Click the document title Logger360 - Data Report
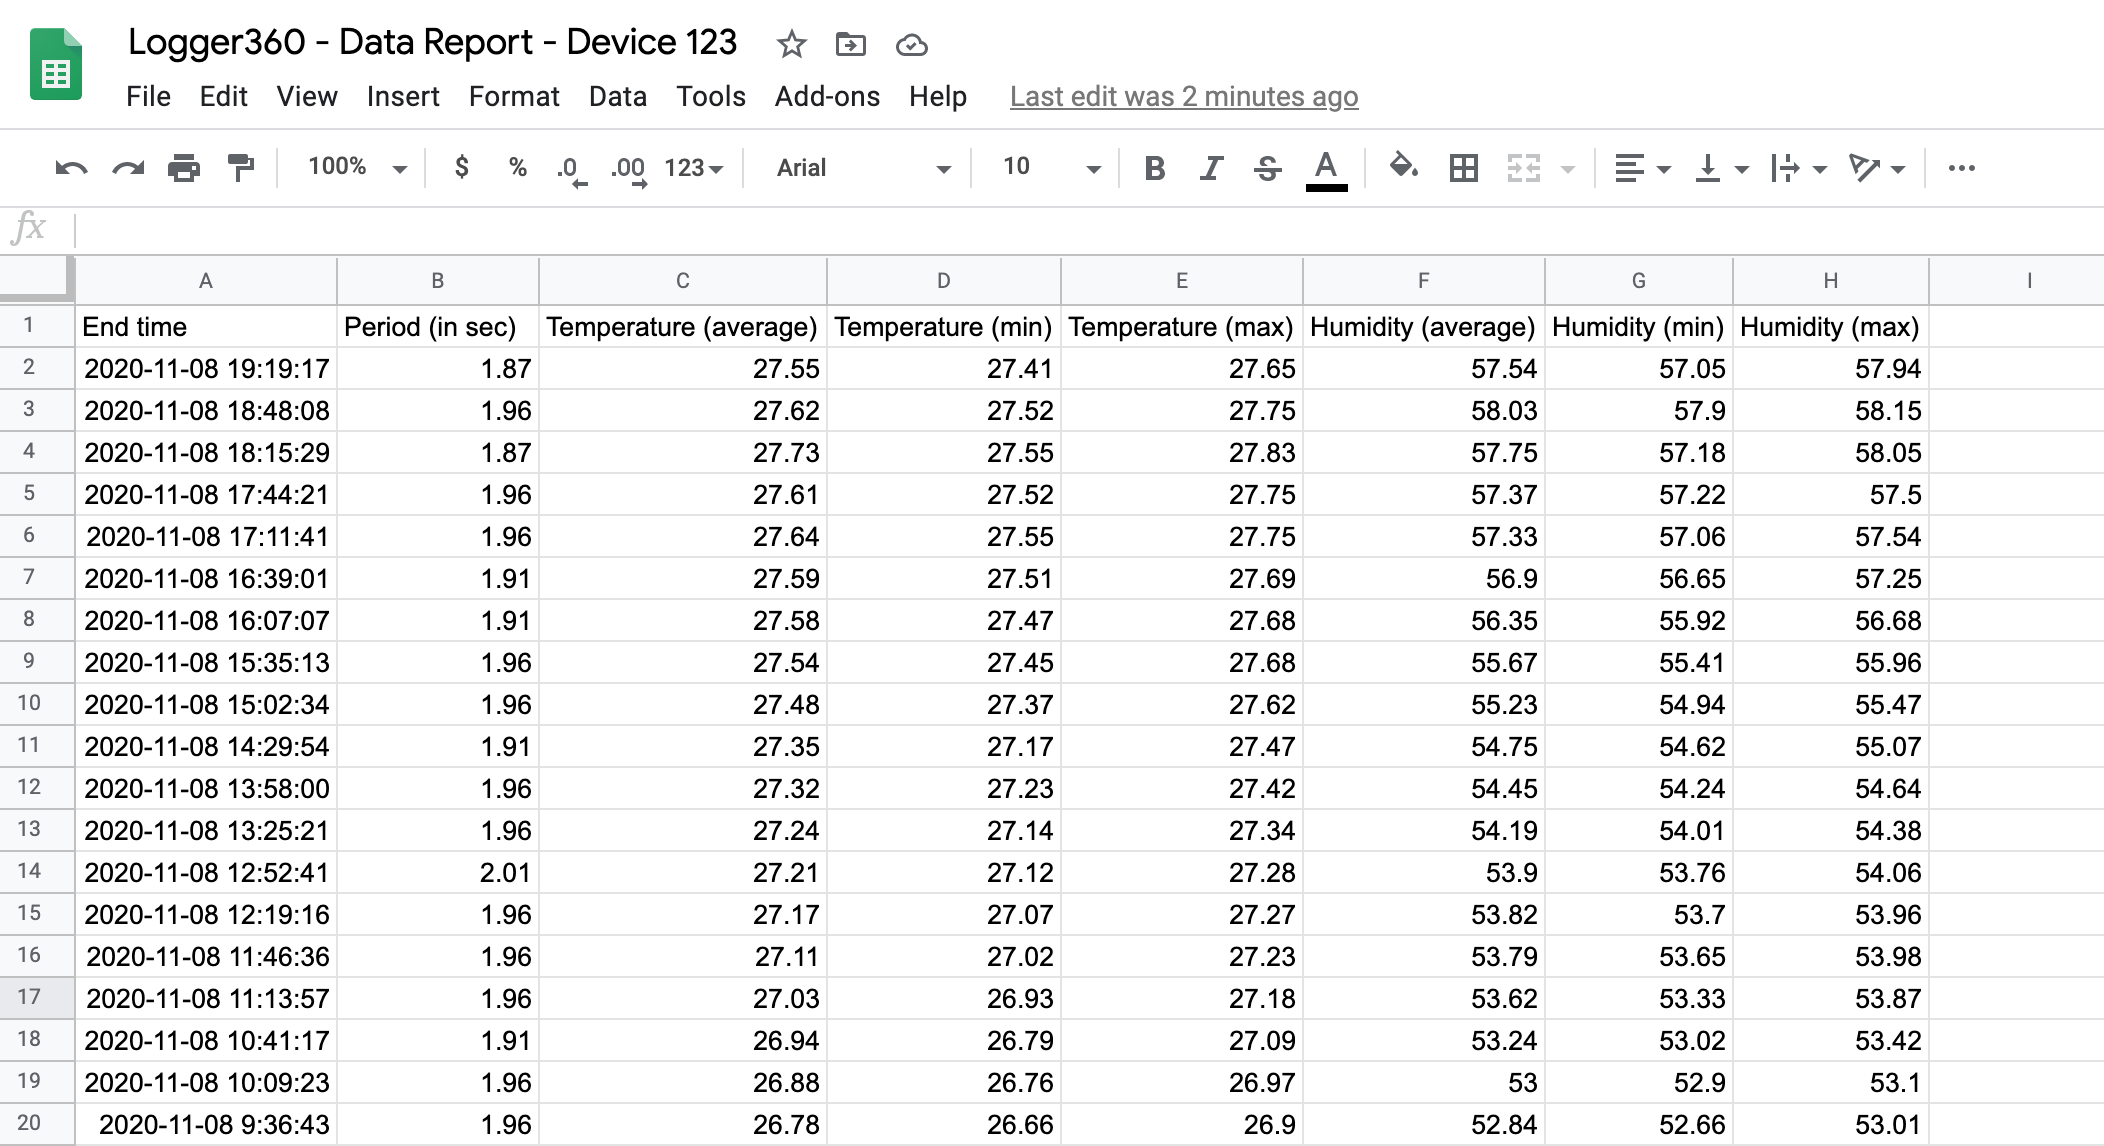 432,42
